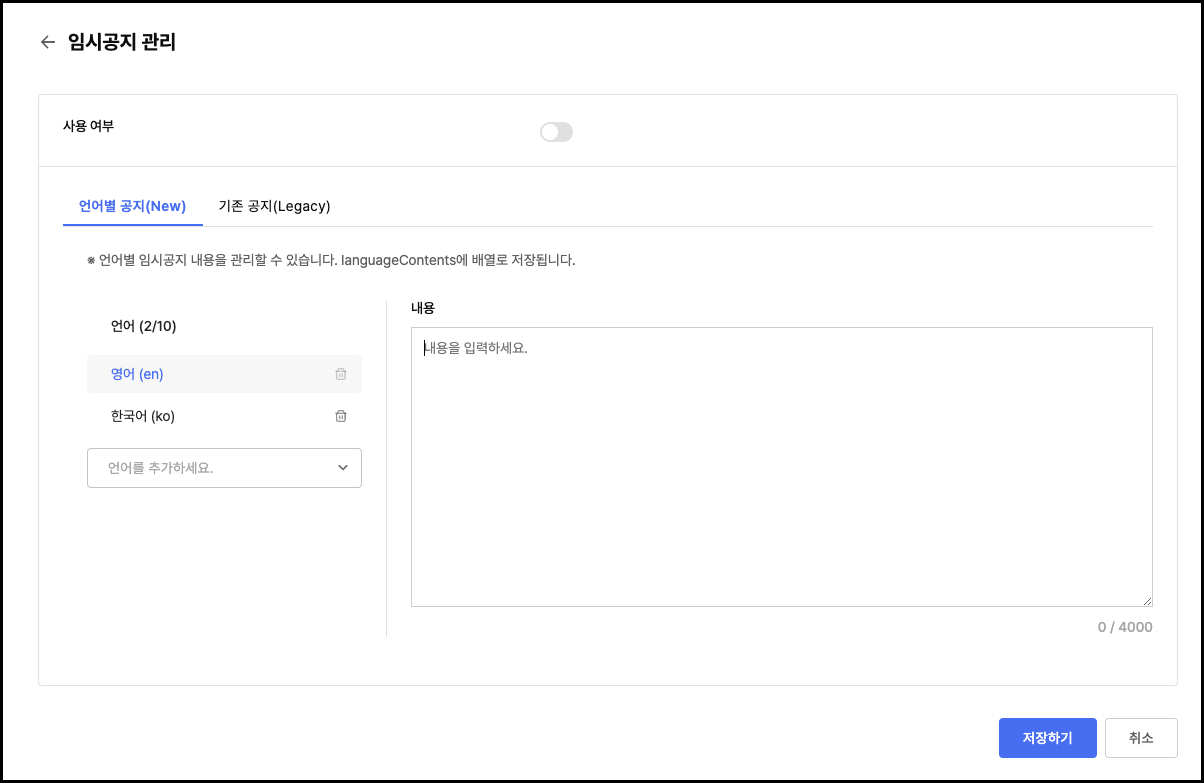Select 한국어 (ko) in the language list
Viewport: 1204px width, 783px height.
point(144,416)
